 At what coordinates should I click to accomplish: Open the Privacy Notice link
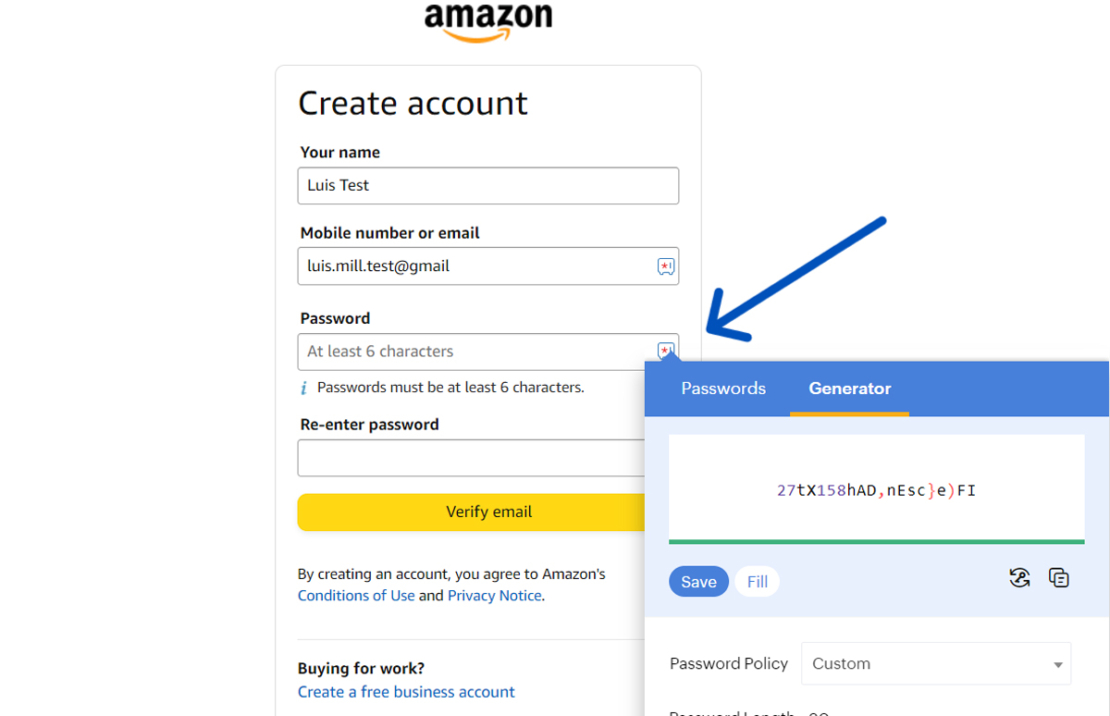pos(494,595)
